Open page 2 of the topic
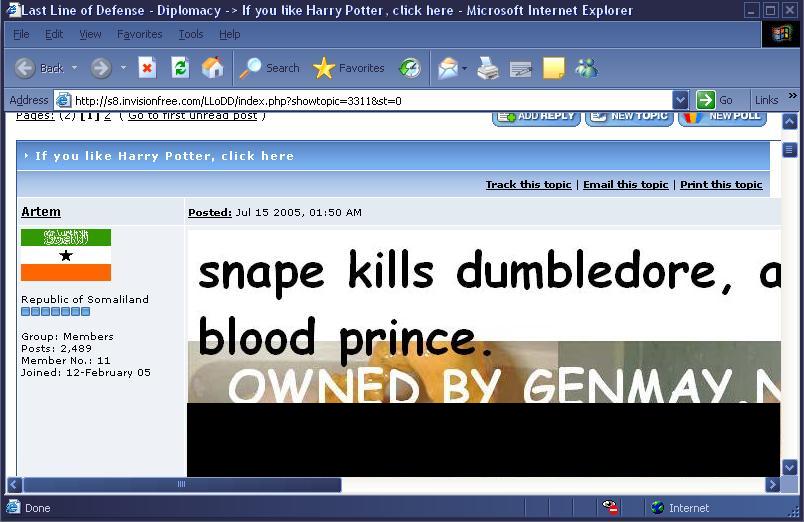804x522 pixels. point(107,116)
